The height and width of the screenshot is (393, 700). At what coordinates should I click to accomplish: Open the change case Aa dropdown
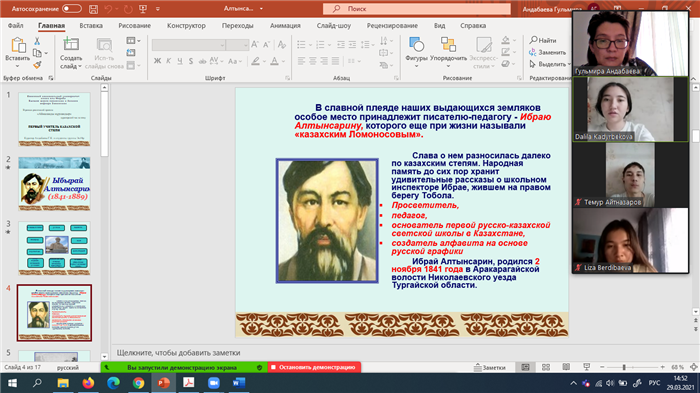point(234,61)
